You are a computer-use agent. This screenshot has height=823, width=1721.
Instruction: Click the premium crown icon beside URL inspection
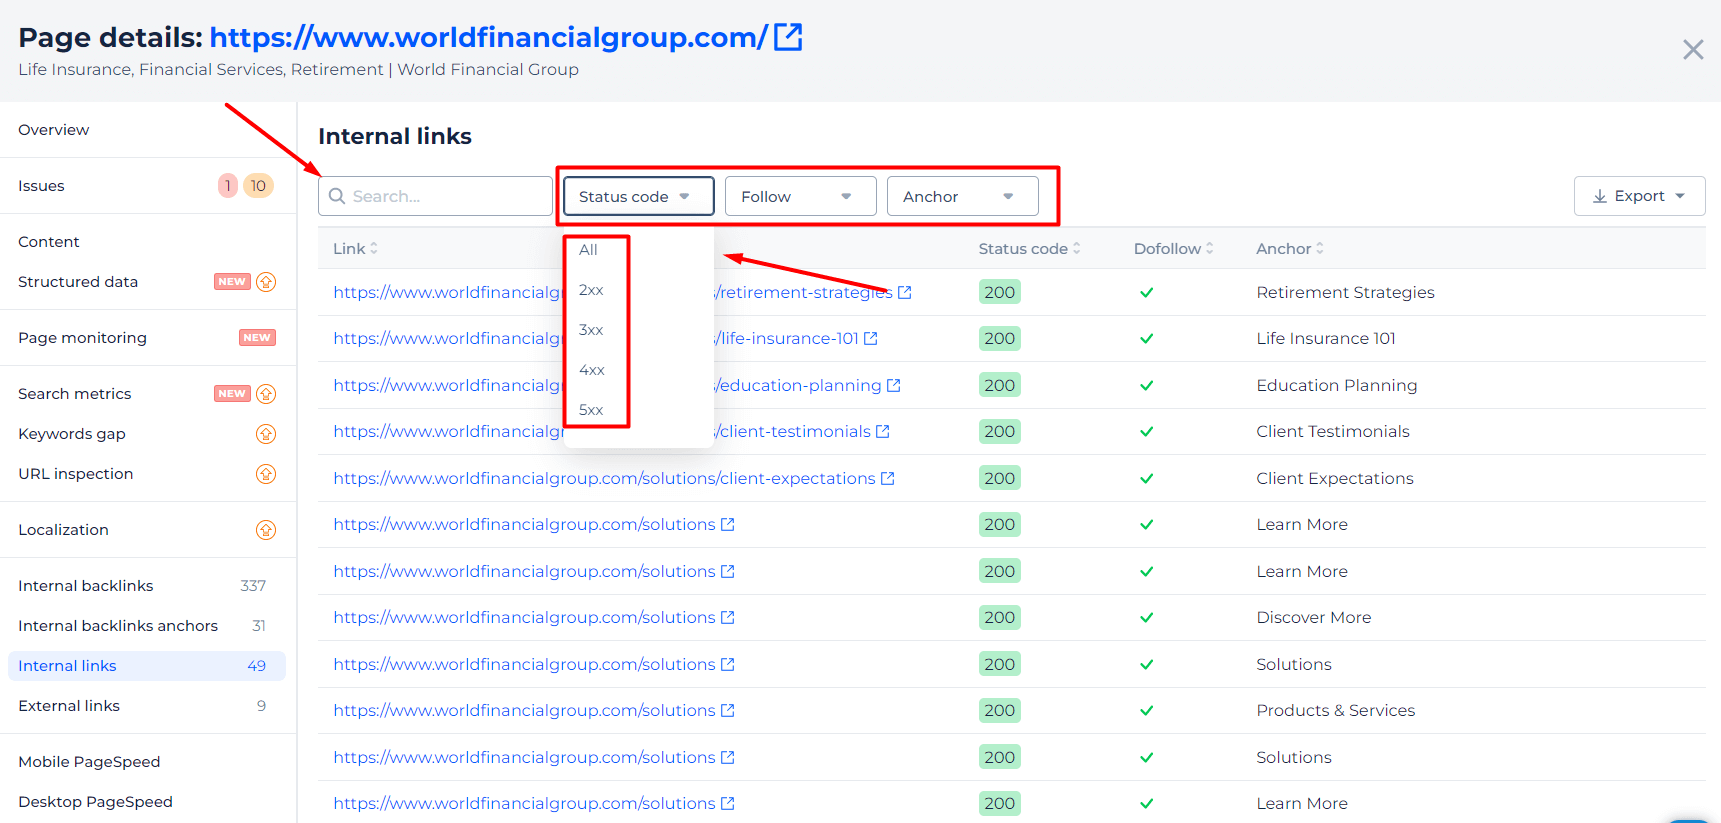pyautogui.click(x=266, y=474)
